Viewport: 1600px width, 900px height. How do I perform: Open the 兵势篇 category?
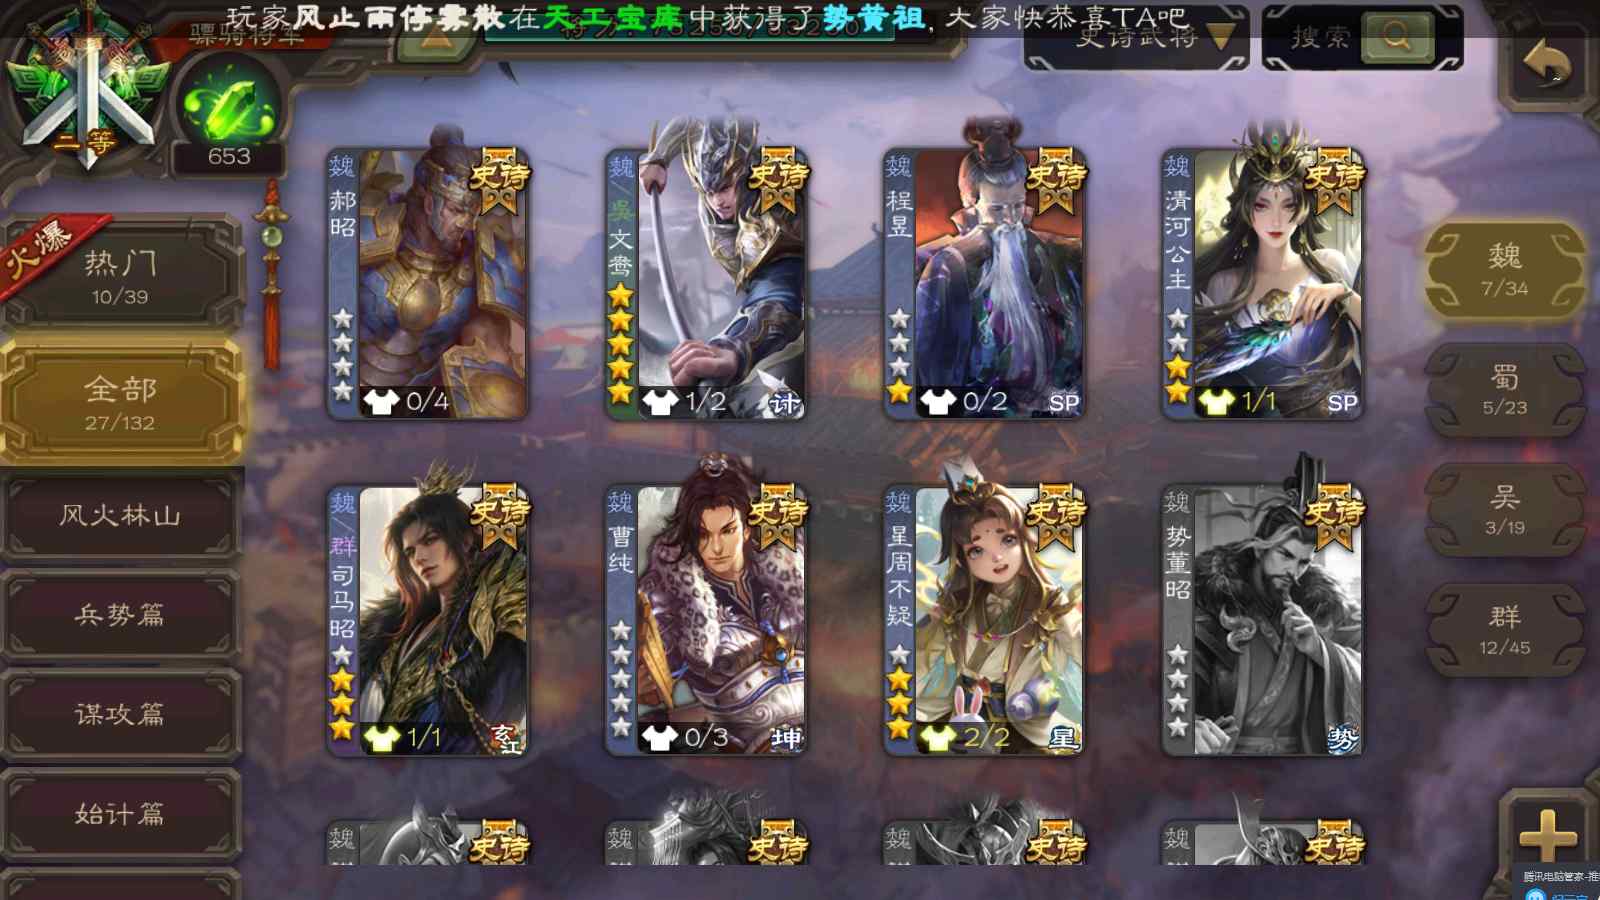121,615
